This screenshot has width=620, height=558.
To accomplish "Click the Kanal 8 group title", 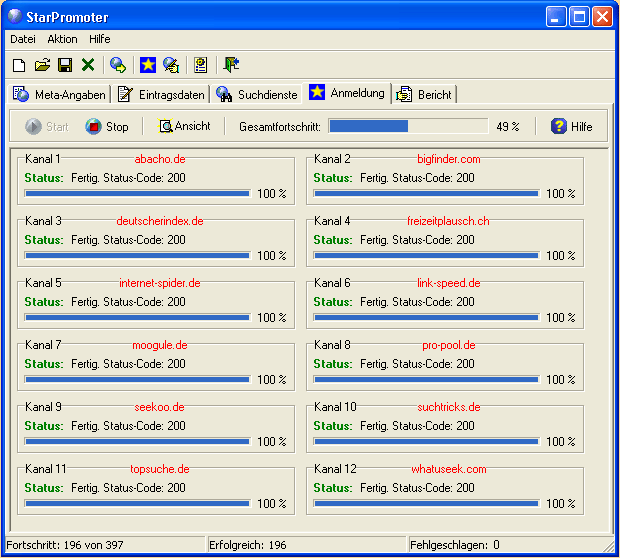I will tap(332, 345).
